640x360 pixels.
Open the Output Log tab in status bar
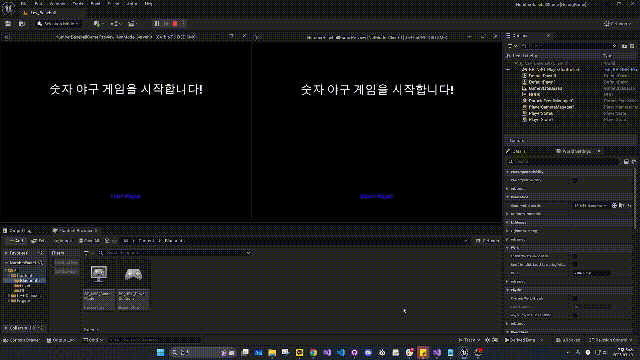pos(60,340)
